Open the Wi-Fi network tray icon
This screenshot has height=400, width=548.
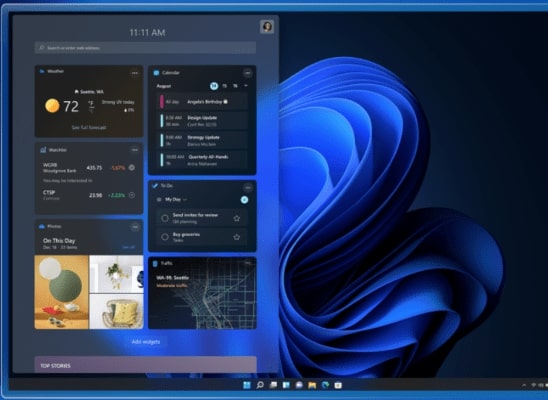[534, 385]
